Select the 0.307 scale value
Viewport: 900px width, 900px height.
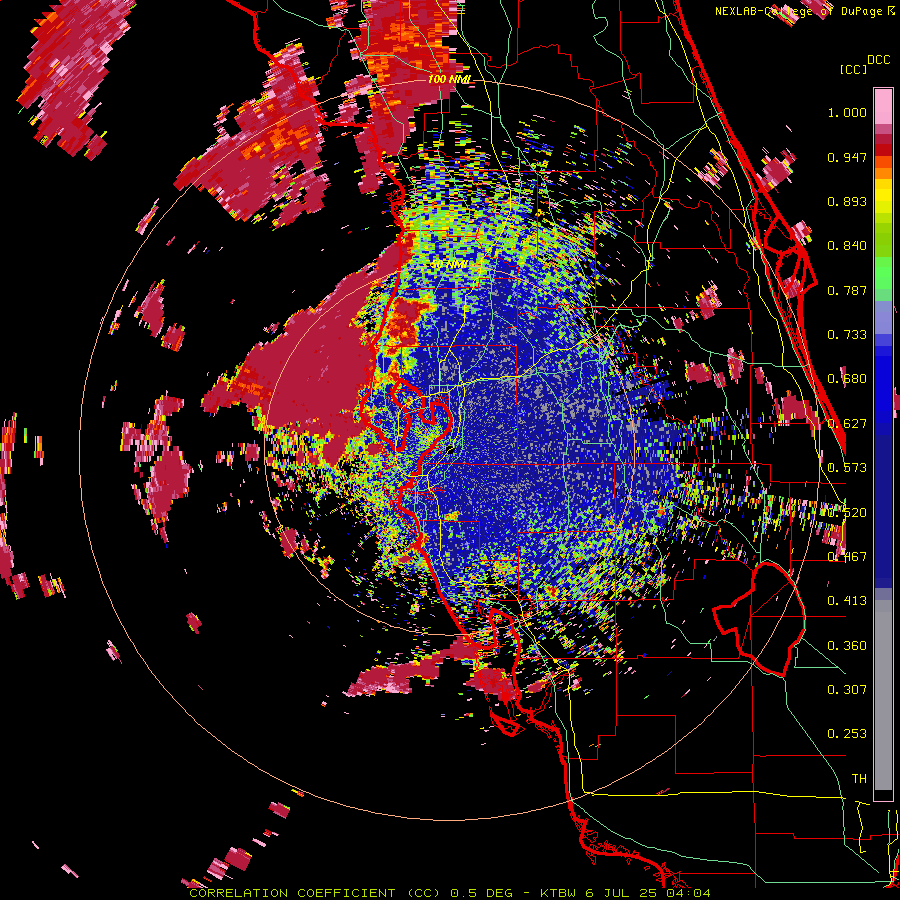tap(847, 690)
